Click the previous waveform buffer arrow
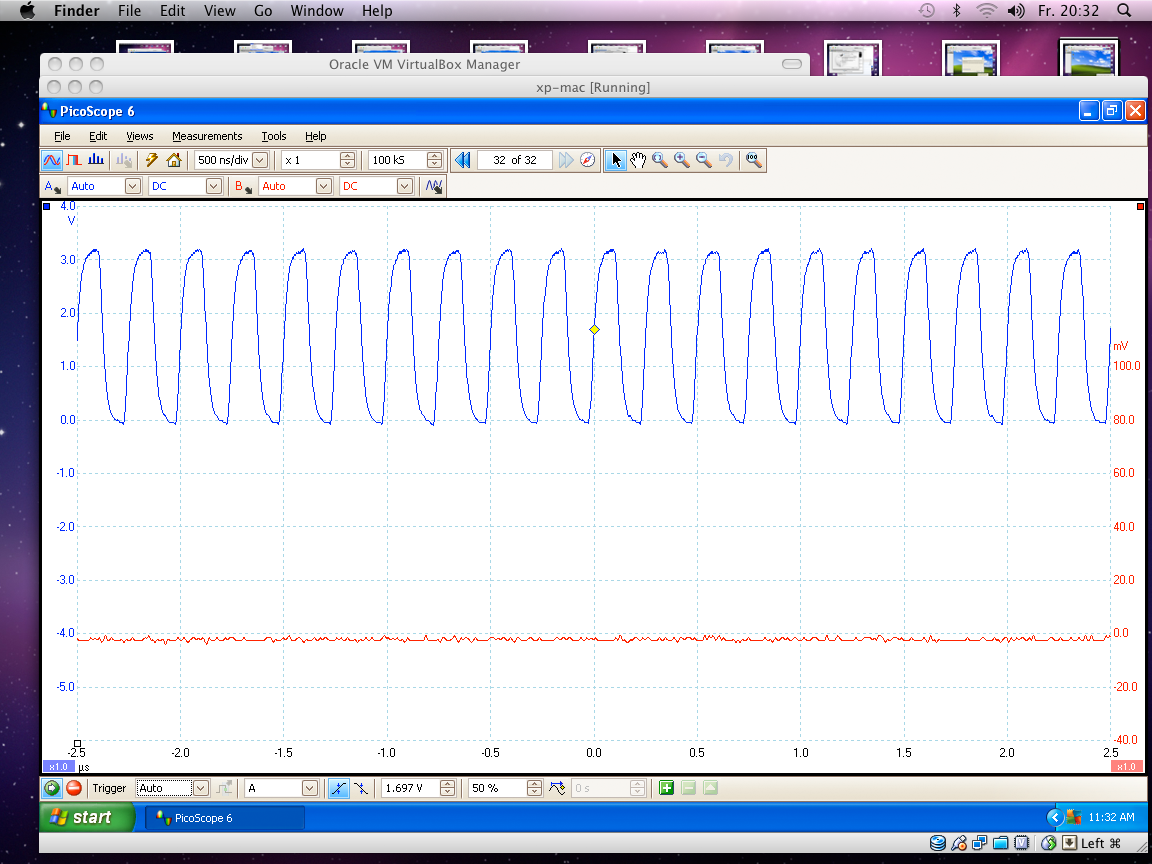The image size is (1152, 864). pyautogui.click(x=463, y=159)
